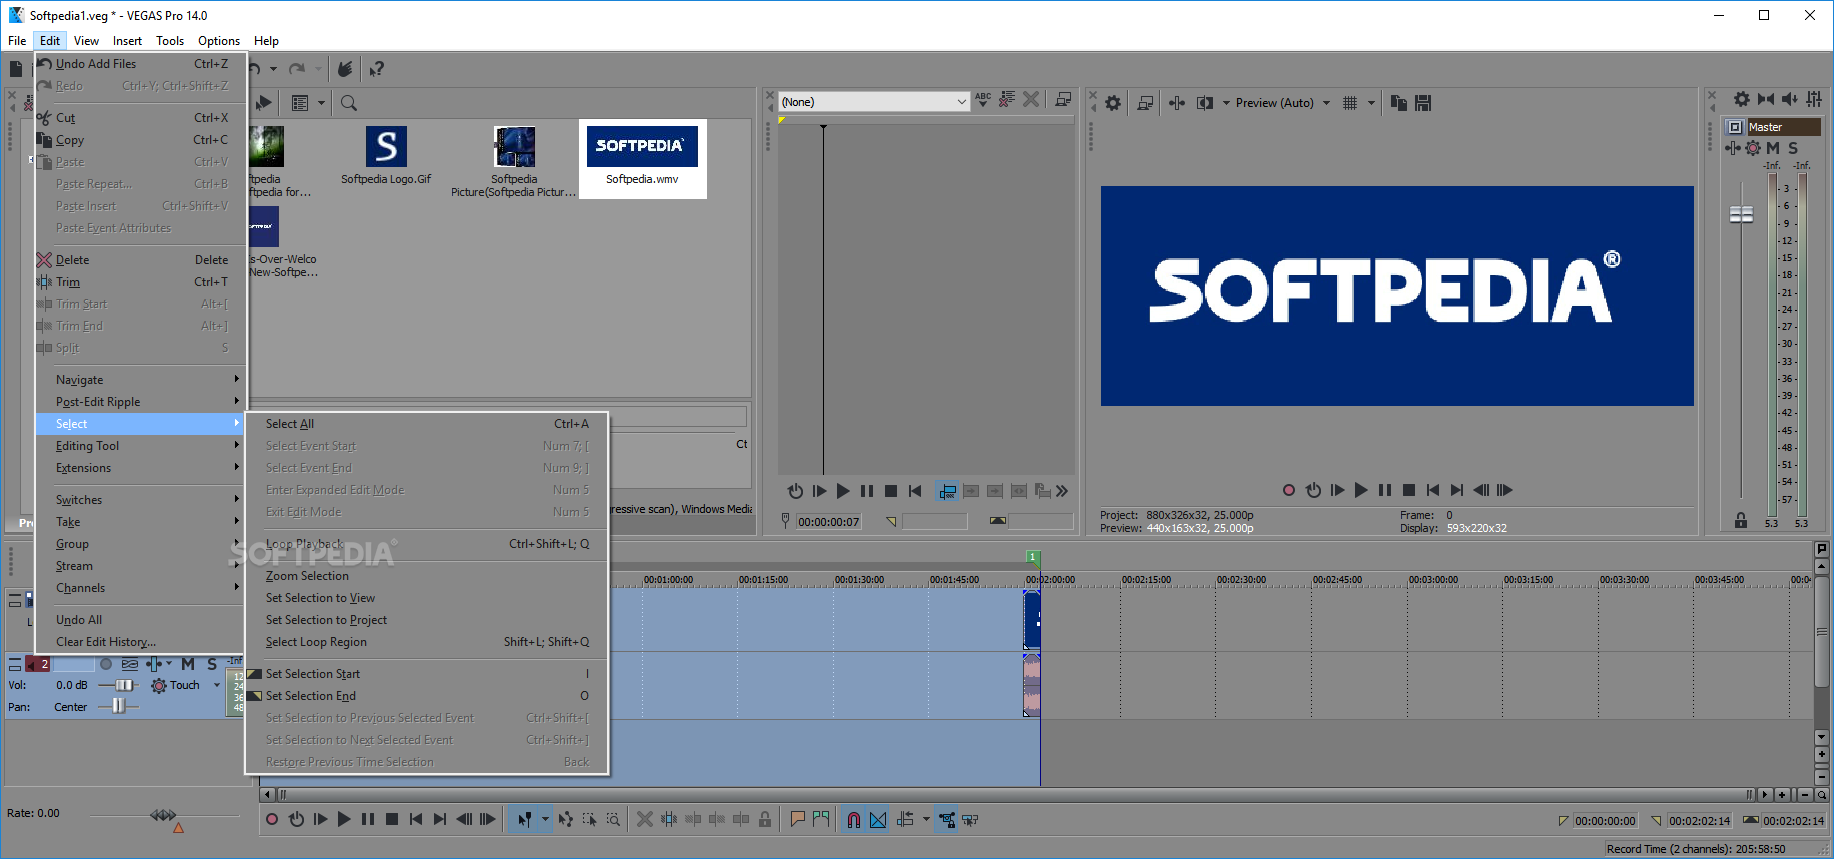Click the Trimmer timecode field 00:00:00:07
The image size is (1834, 859).
(828, 522)
